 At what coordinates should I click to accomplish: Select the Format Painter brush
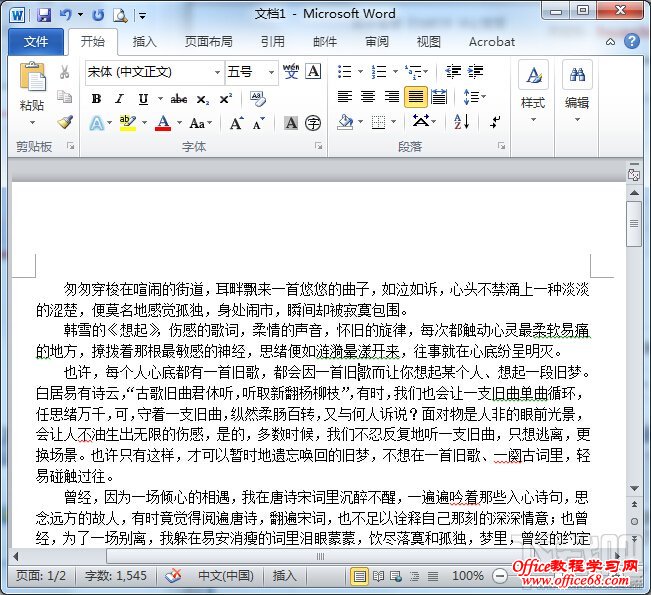65,122
